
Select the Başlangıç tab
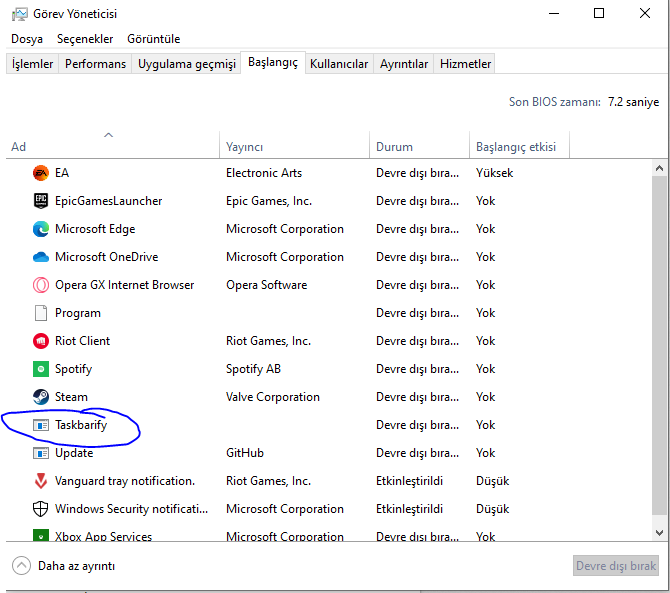click(x=273, y=62)
